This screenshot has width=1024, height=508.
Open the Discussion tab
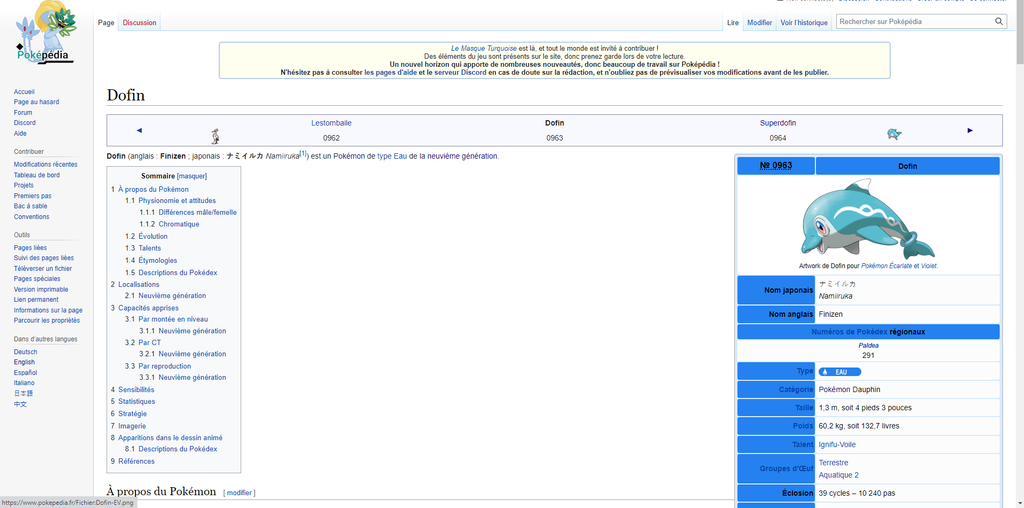(x=140, y=23)
